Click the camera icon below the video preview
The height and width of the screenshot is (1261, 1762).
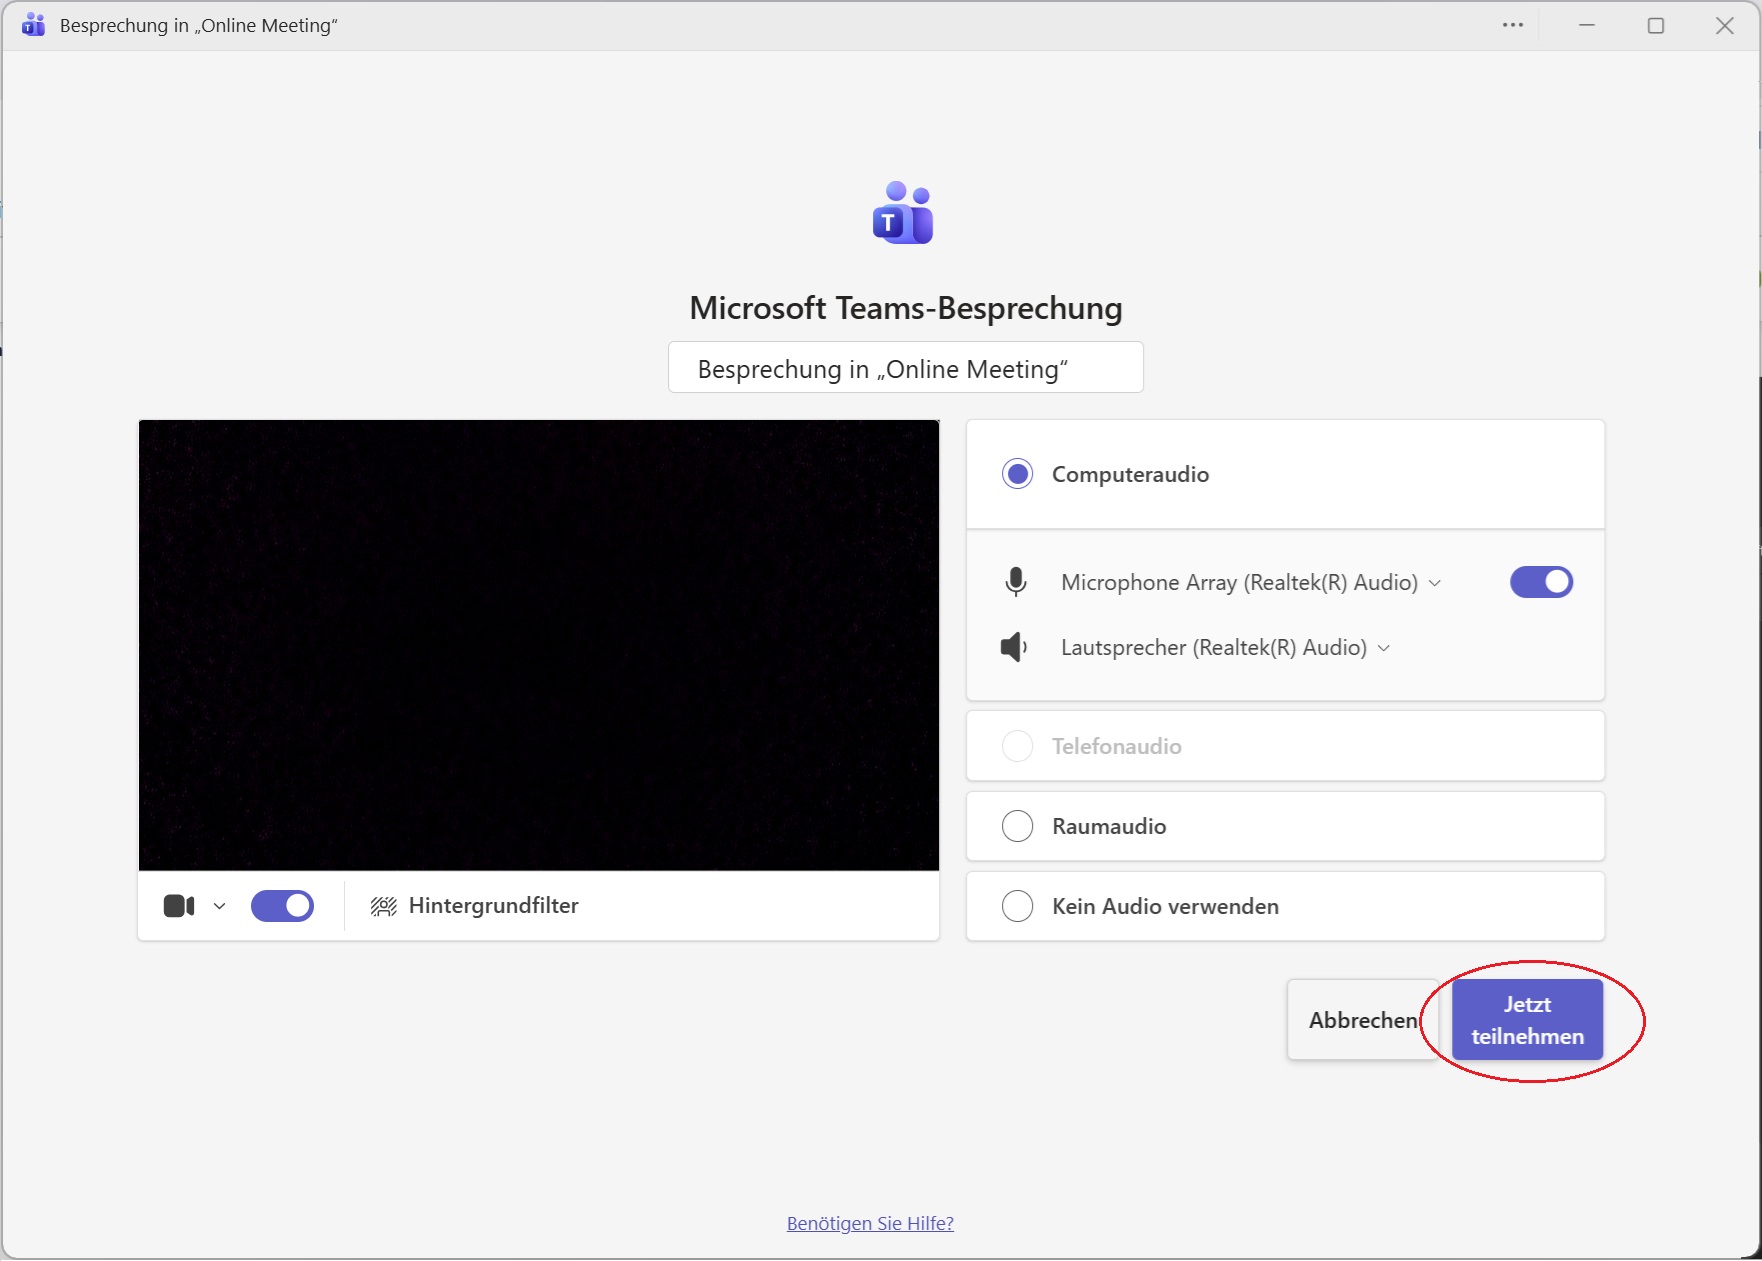point(179,906)
